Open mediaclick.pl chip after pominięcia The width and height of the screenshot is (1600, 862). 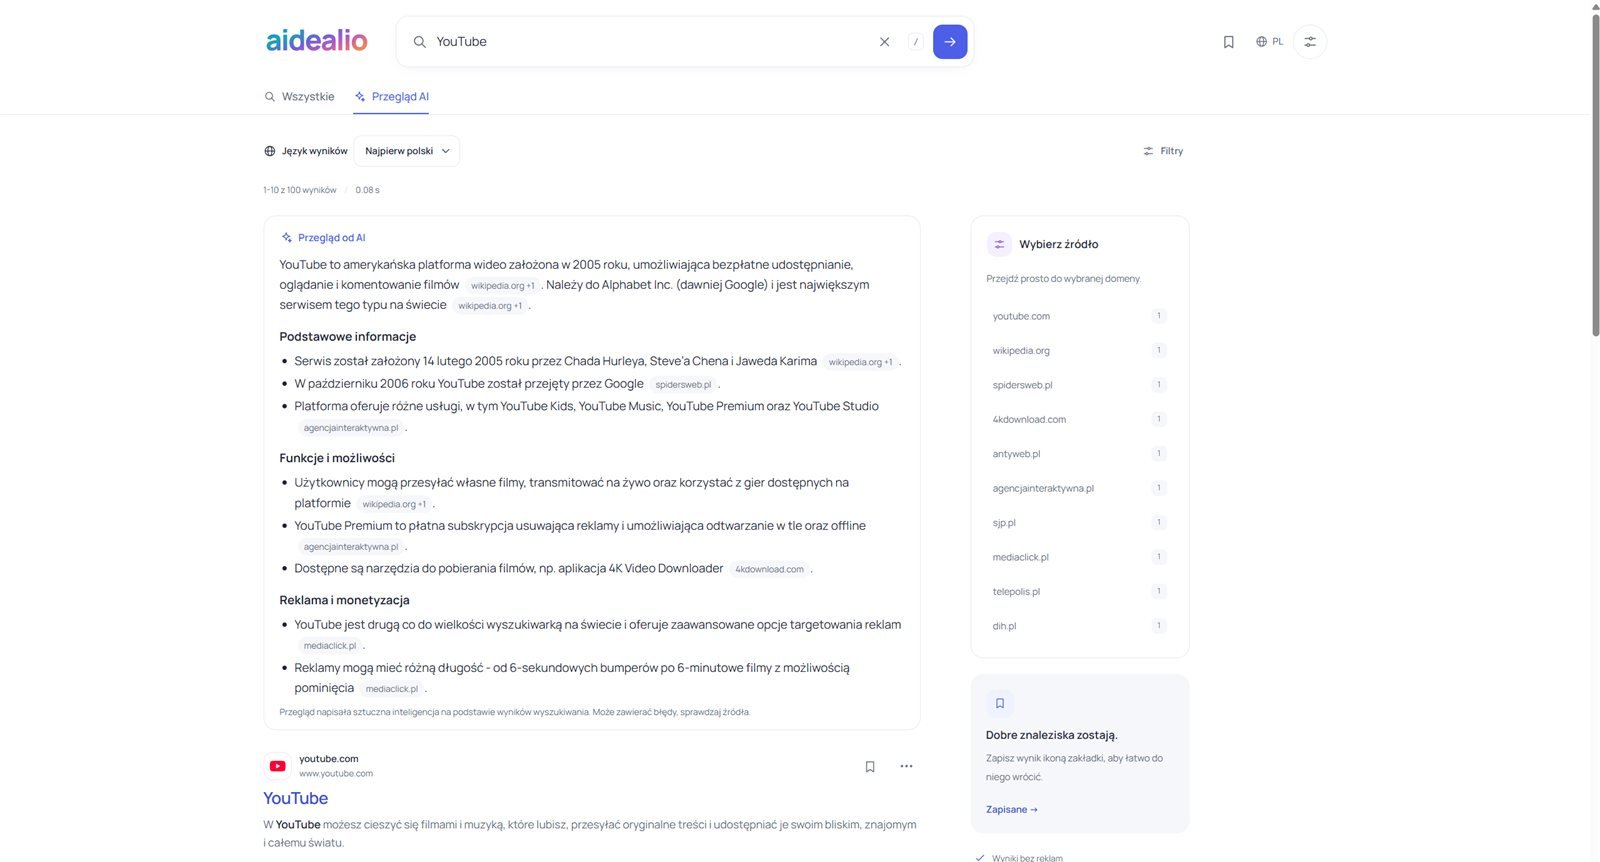[x=392, y=689]
